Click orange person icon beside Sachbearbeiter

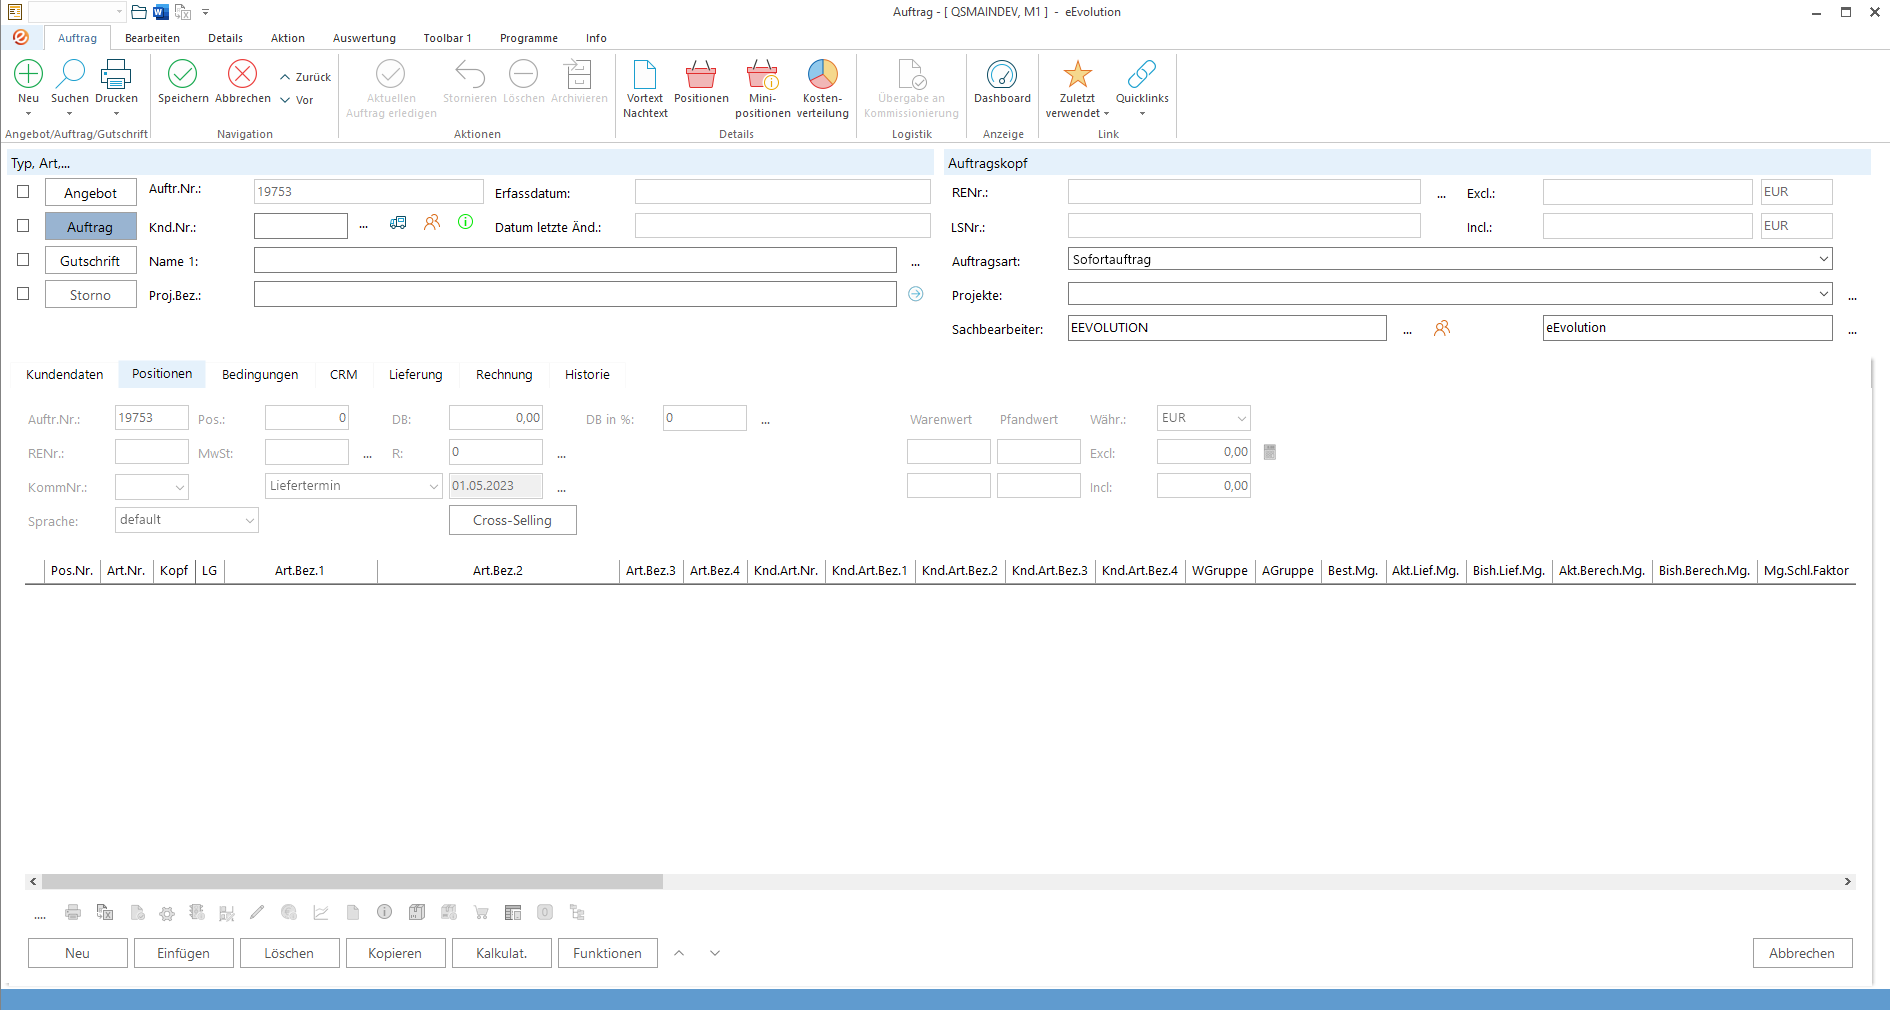pyautogui.click(x=1442, y=328)
